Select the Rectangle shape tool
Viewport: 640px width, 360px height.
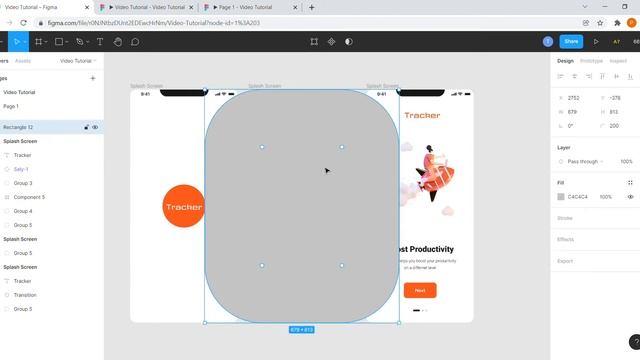pyautogui.click(x=59, y=42)
